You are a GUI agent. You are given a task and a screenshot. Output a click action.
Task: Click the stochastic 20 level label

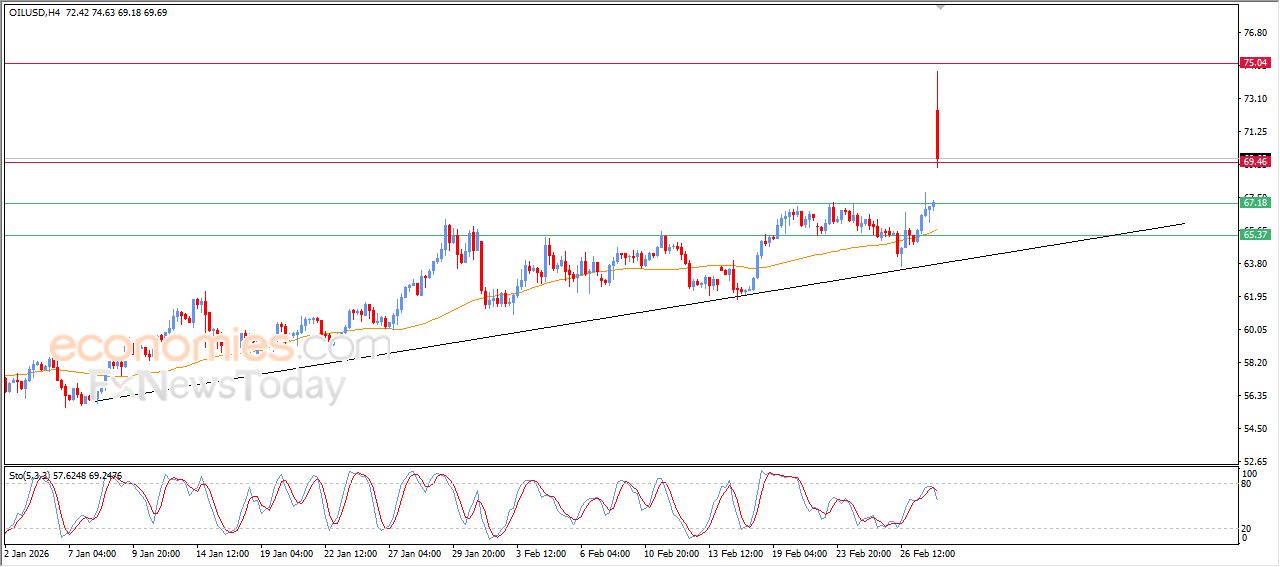pos(1246,527)
